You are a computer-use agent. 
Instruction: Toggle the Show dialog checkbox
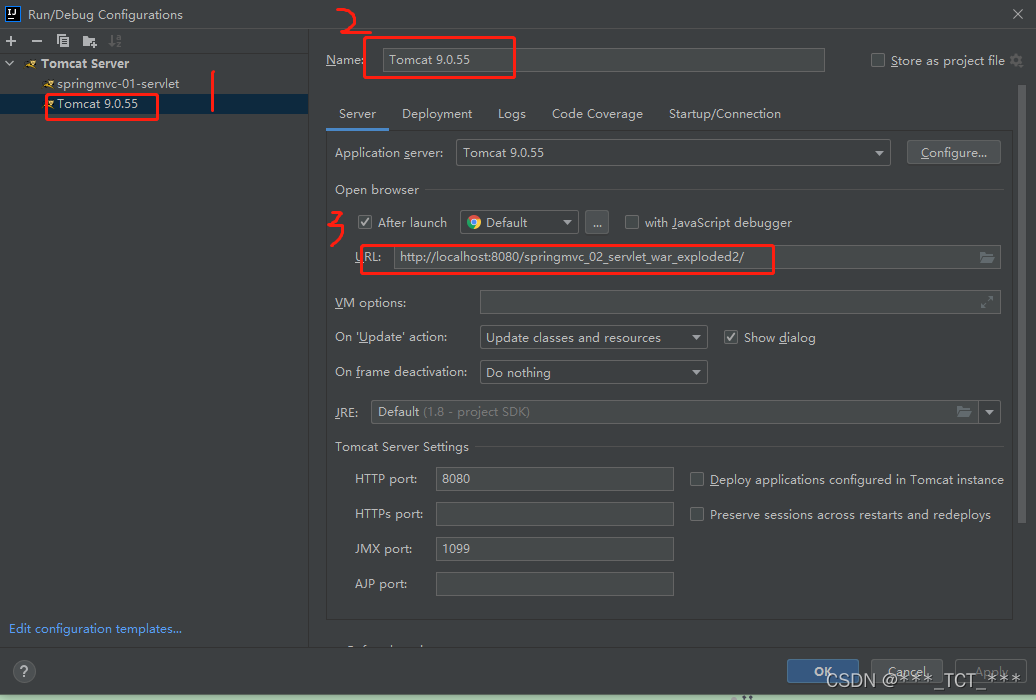(731, 337)
